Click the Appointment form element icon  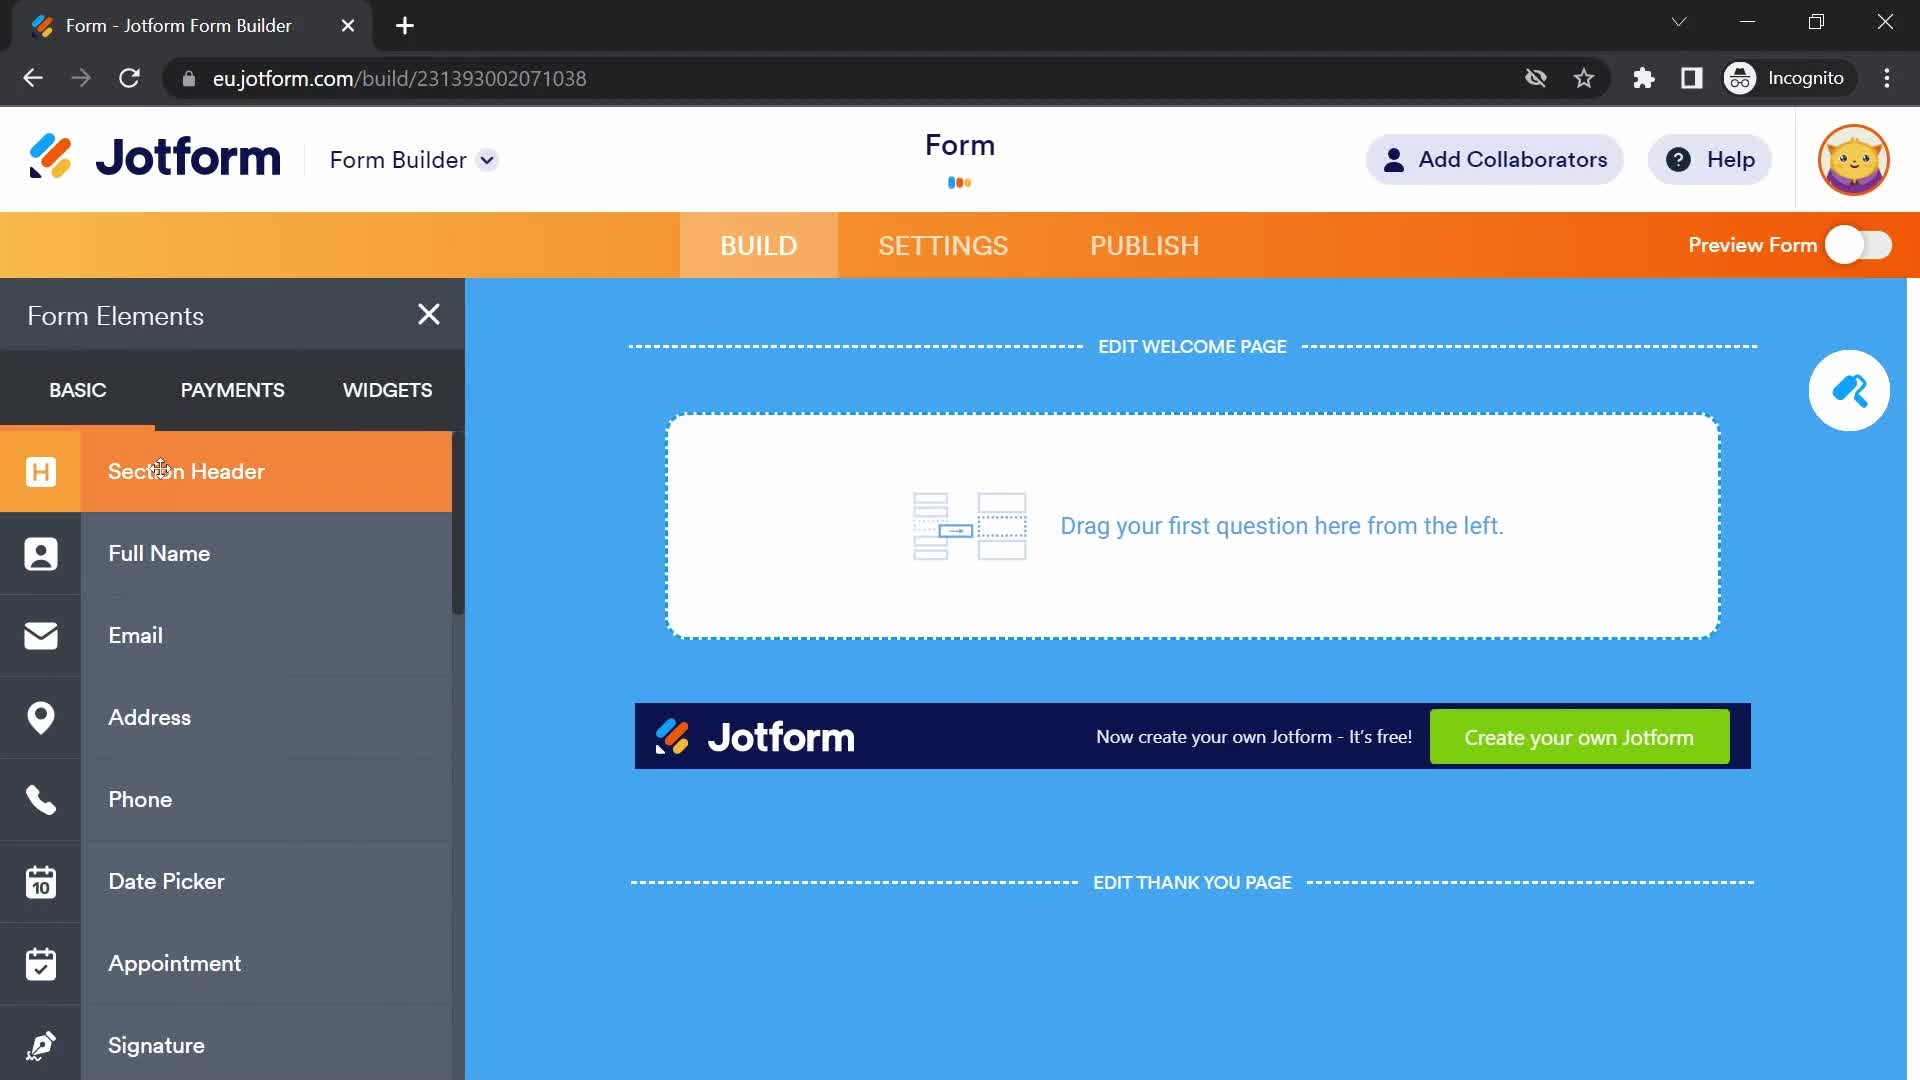tap(41, 963)
